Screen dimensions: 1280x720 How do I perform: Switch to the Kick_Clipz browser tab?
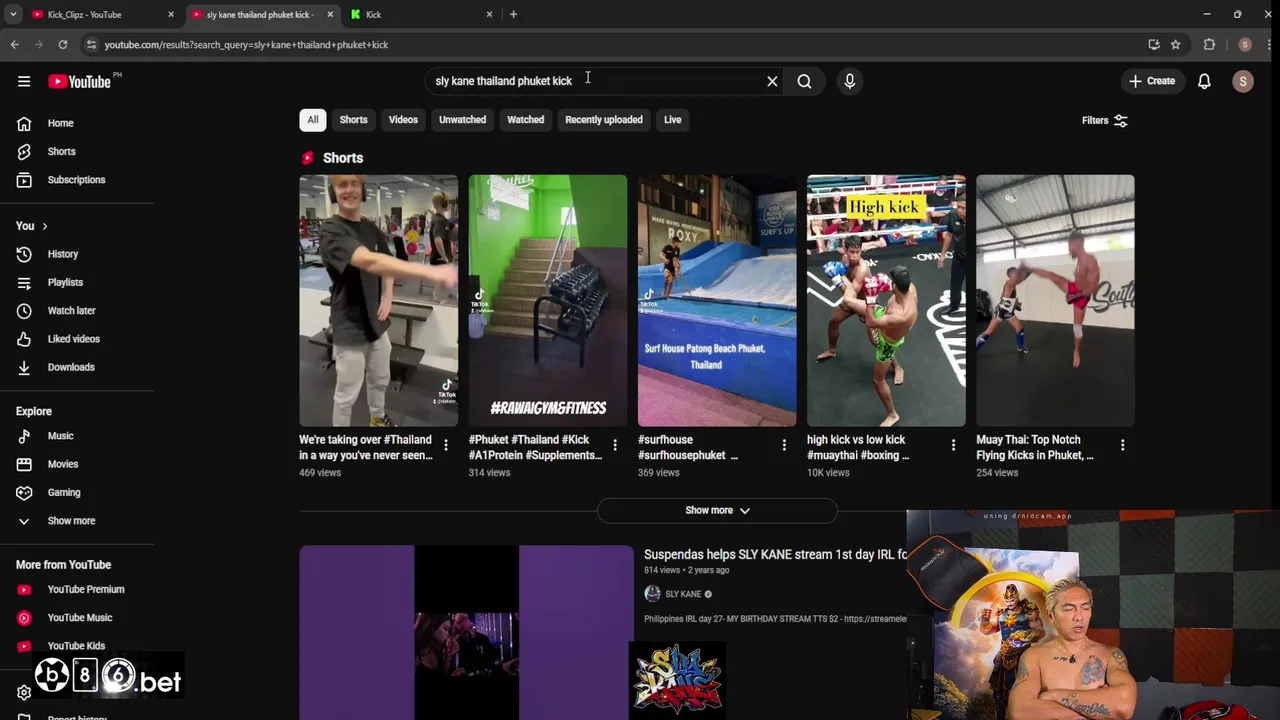pyautogui.click(x=100, y=14)
